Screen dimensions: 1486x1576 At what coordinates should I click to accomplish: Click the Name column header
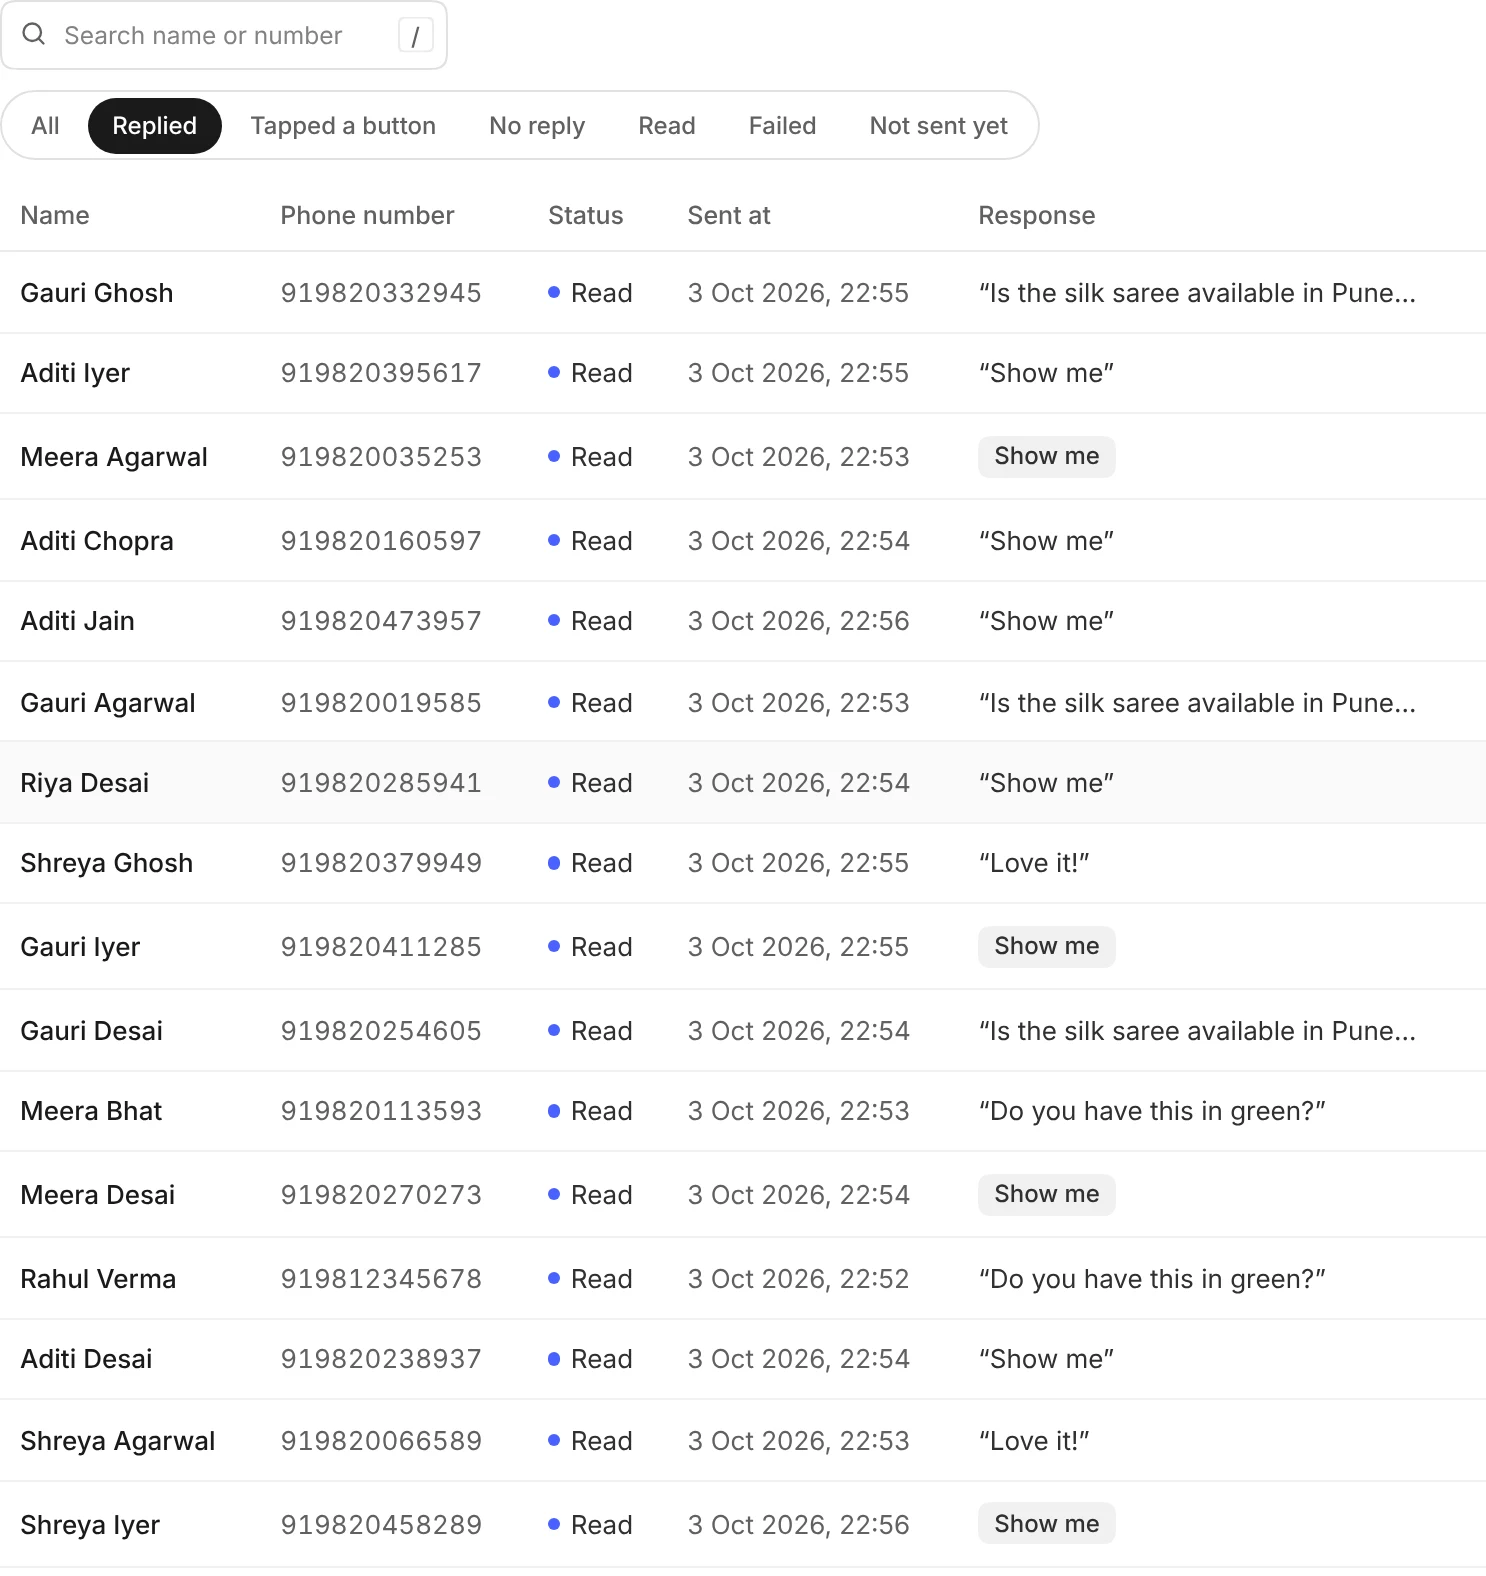coord(55,216)
